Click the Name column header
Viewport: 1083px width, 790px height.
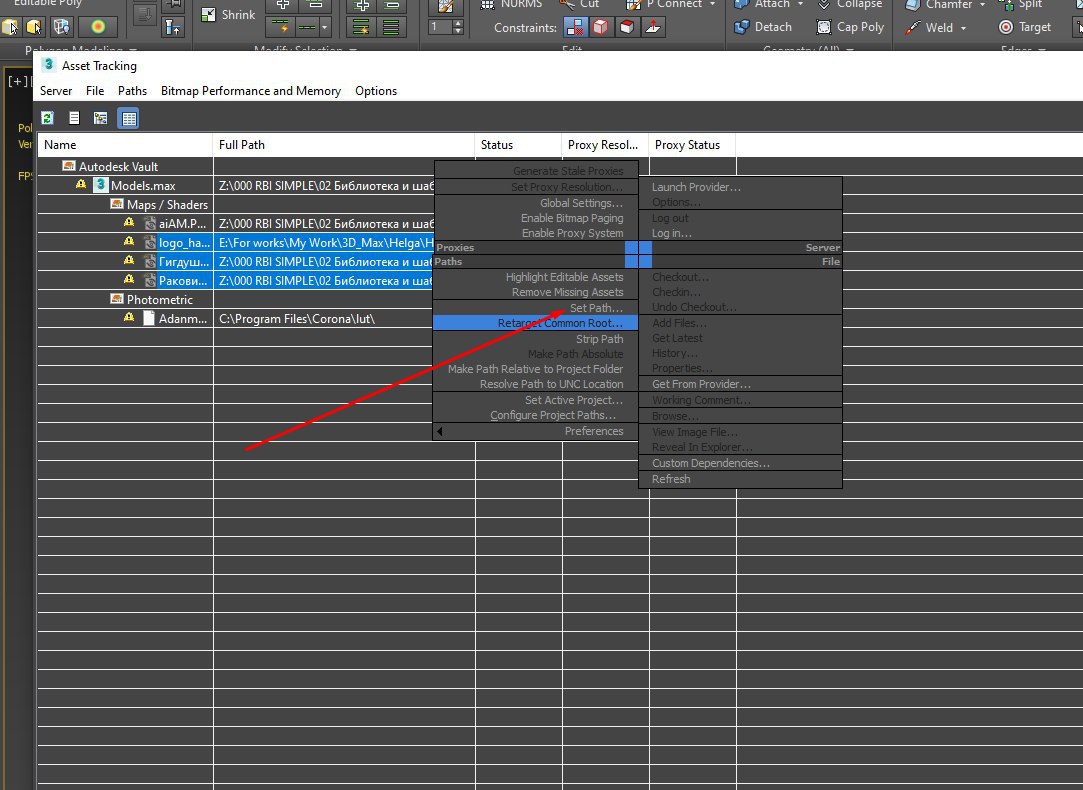tap(125, 144)
